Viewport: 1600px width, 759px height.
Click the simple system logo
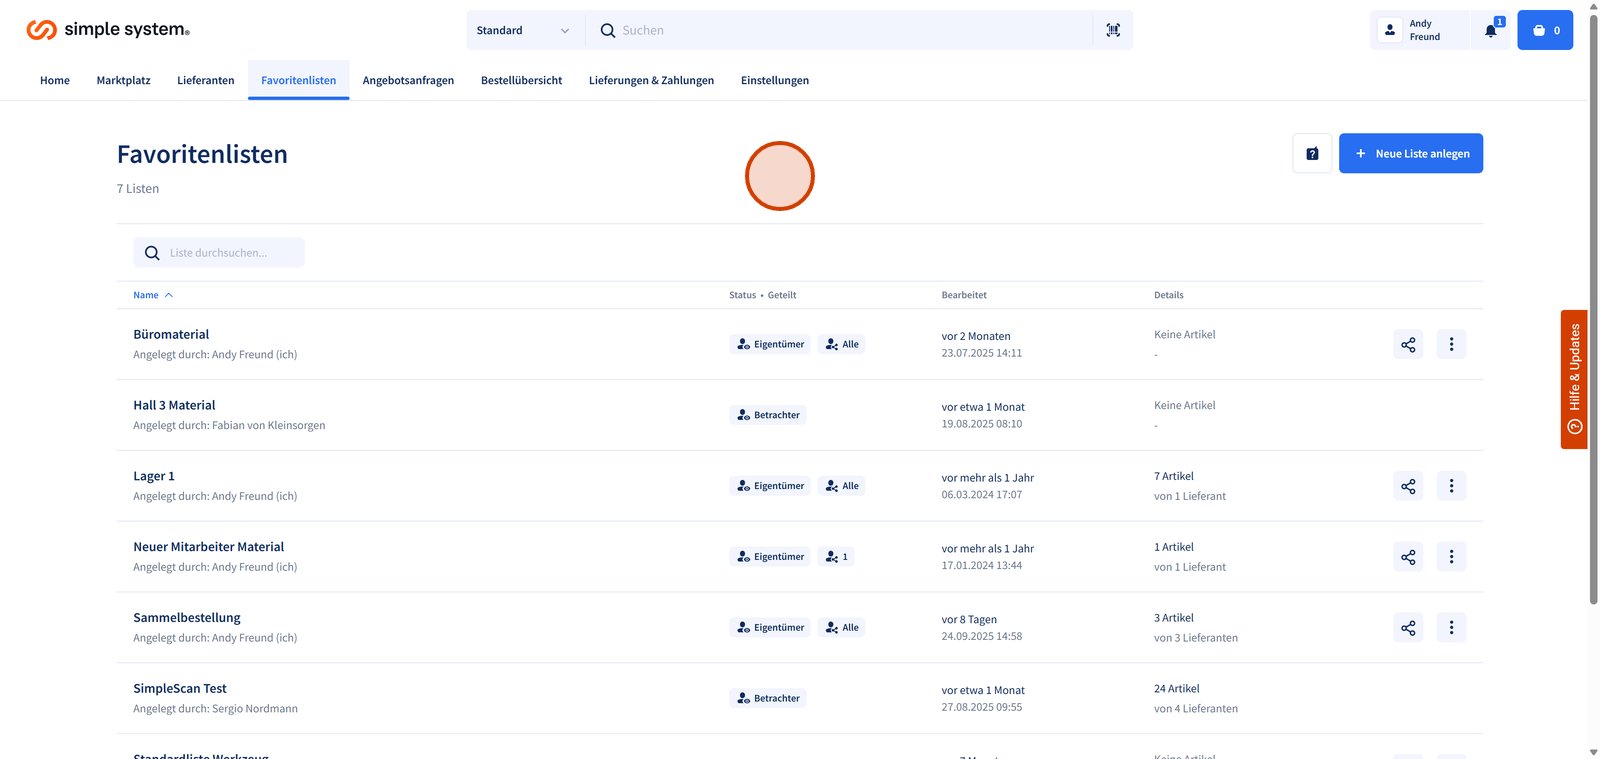pos(108,30)
